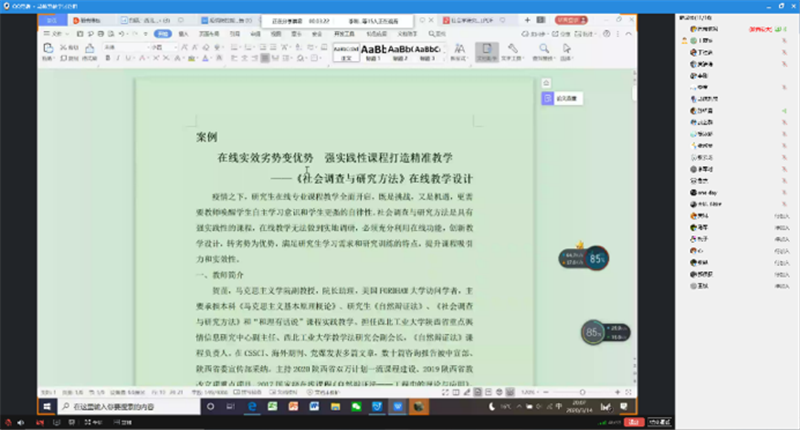Open WeChat from the taskbar
800x430 pixels.
pyautogui.click(x=356, y=407)
